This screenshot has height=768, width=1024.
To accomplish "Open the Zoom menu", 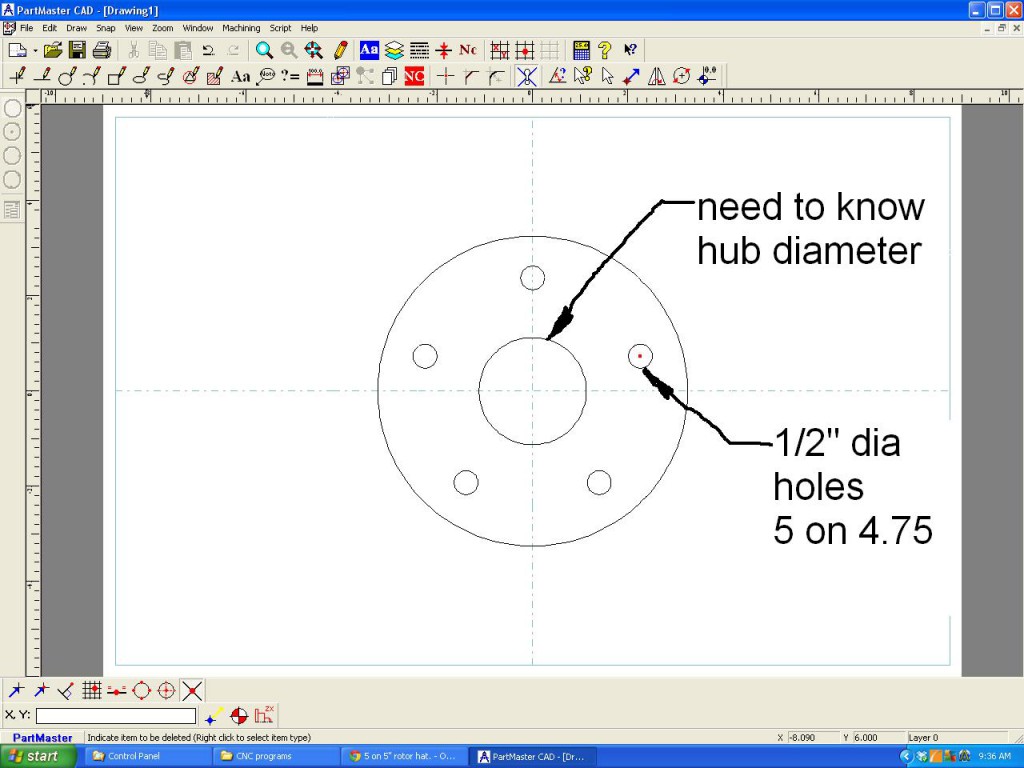I will click(163, 28).
